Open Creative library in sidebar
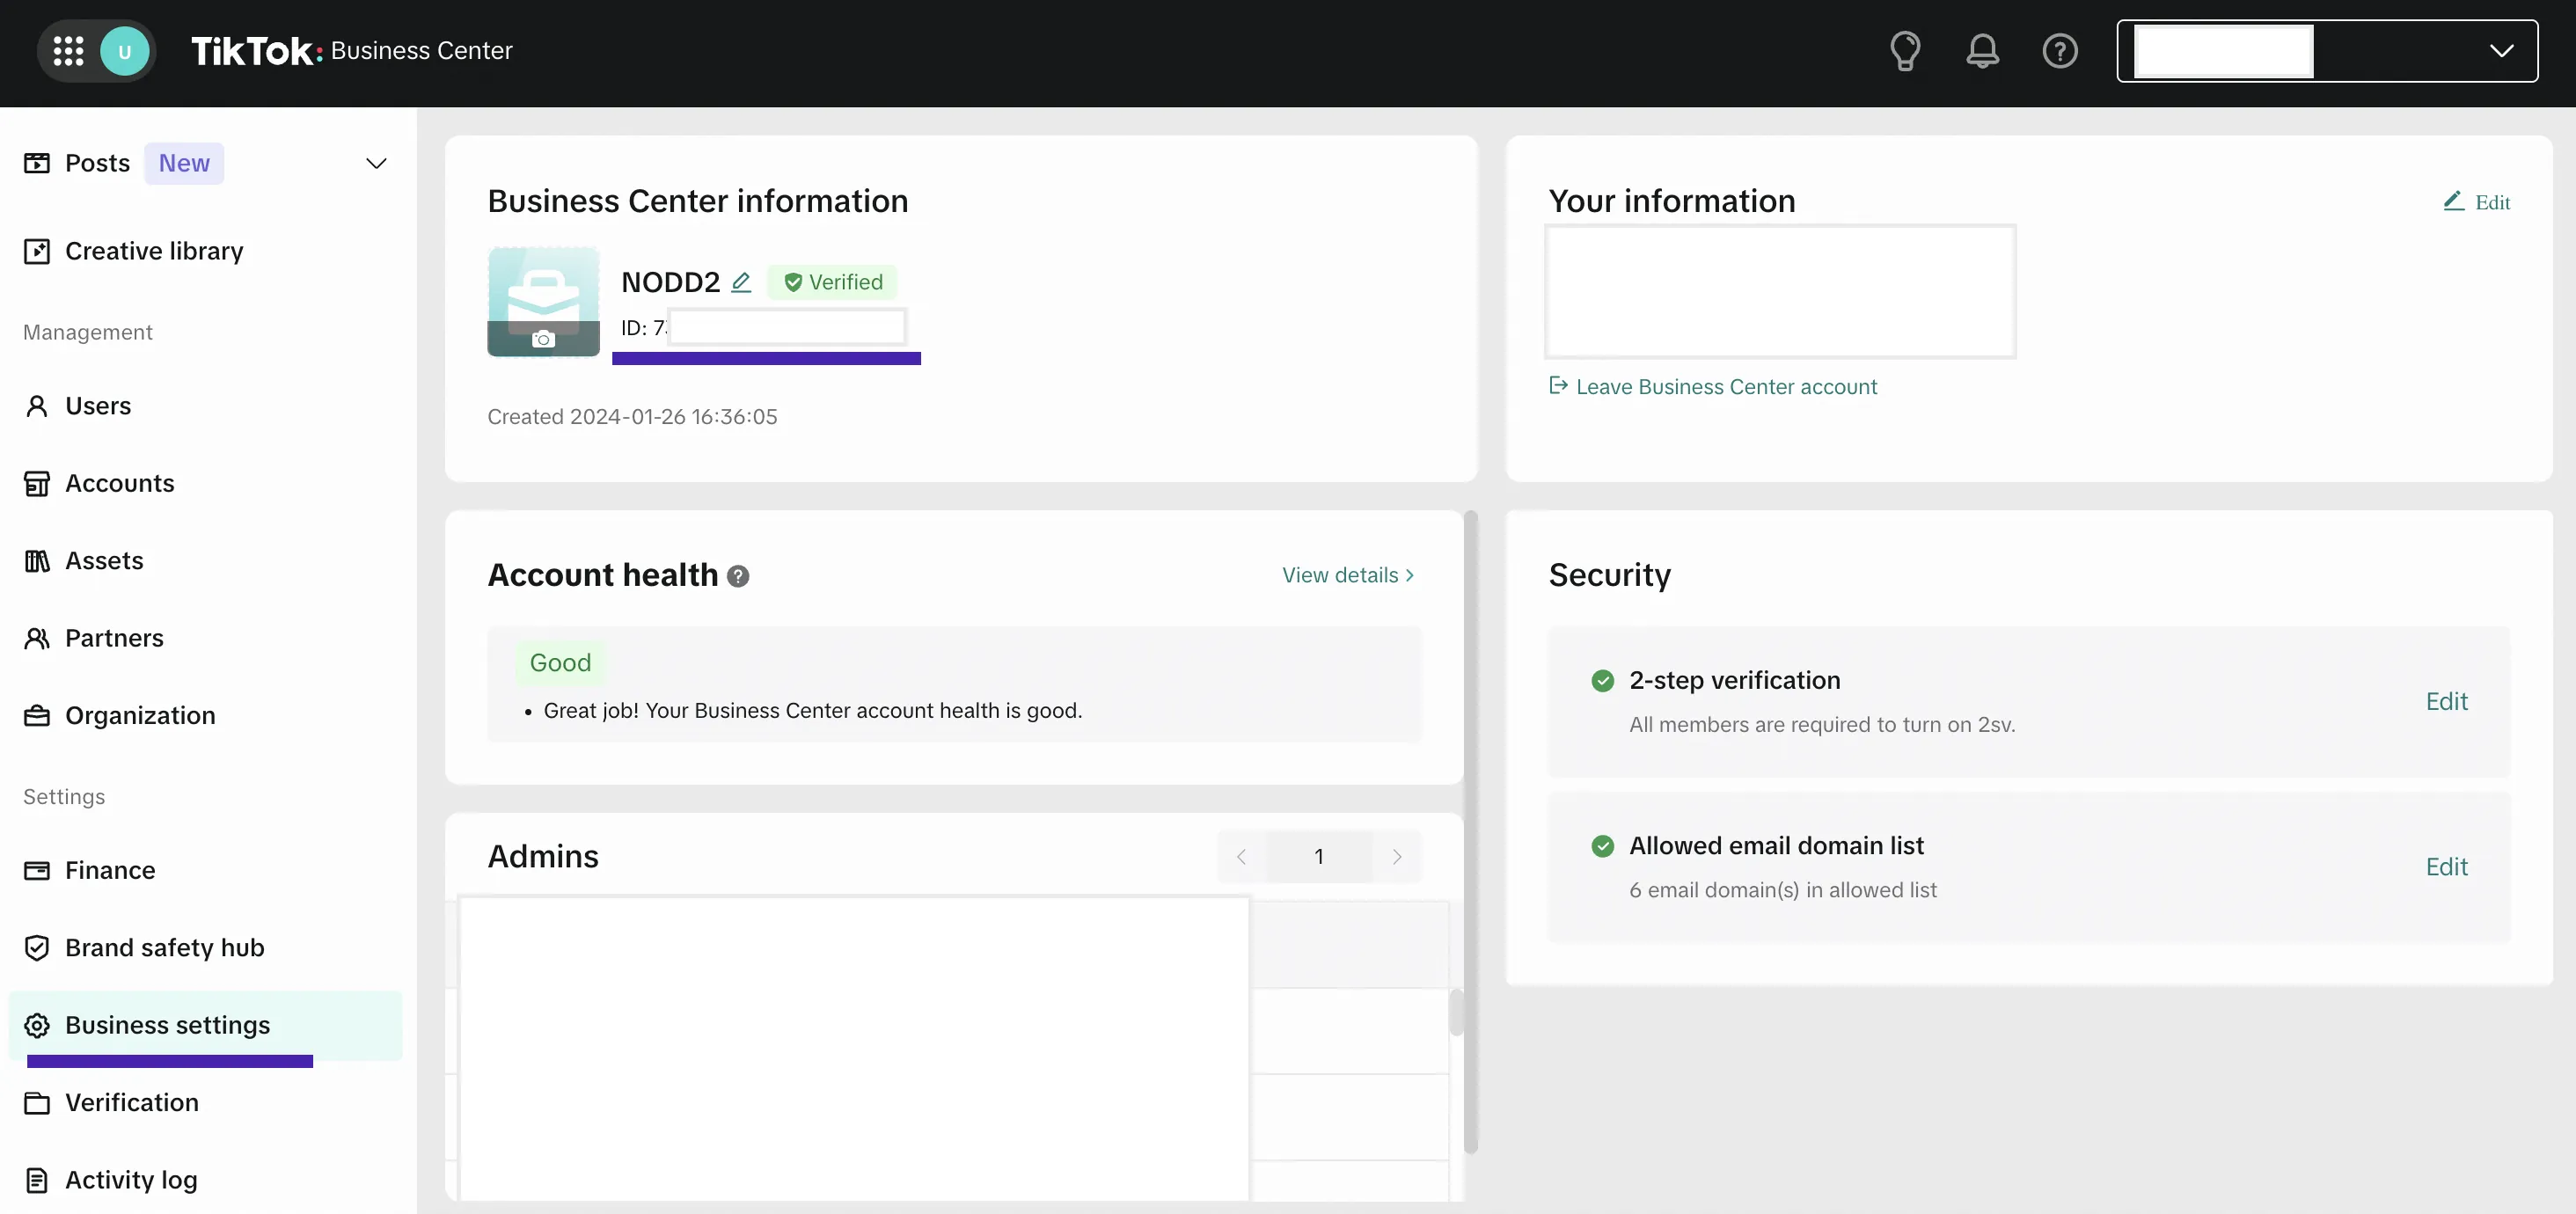The height and width of the screenshot is (1214, 2576). pos(154,251)
